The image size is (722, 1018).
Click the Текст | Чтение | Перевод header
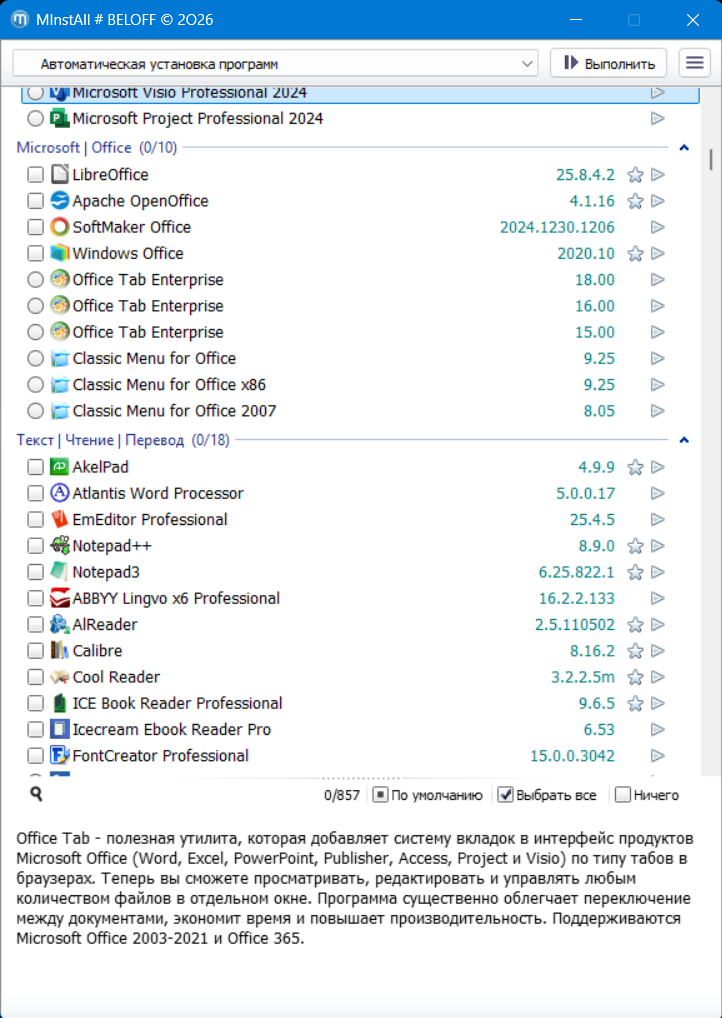pos(123,440)
